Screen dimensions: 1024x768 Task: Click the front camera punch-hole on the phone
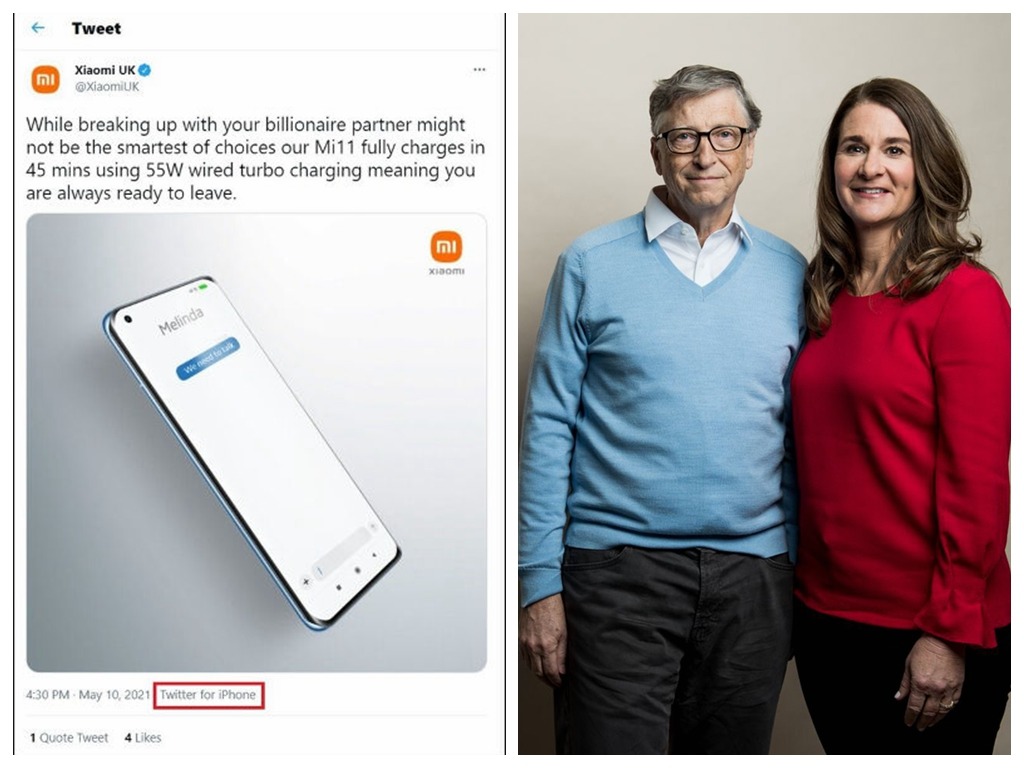tap(128, 319)
